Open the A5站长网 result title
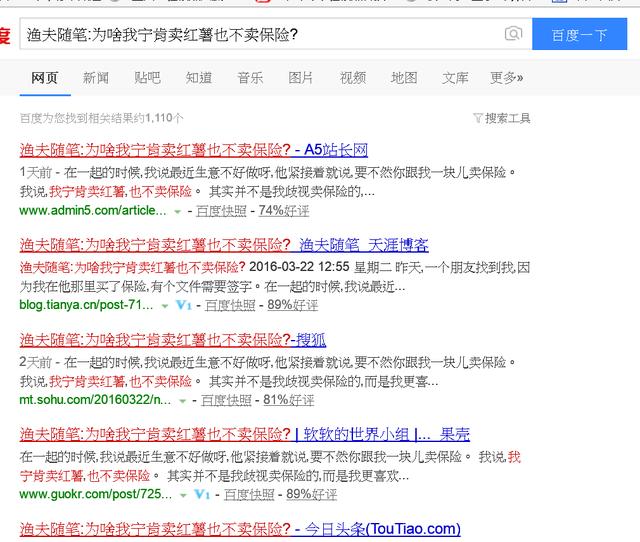 tap(193, 150)
